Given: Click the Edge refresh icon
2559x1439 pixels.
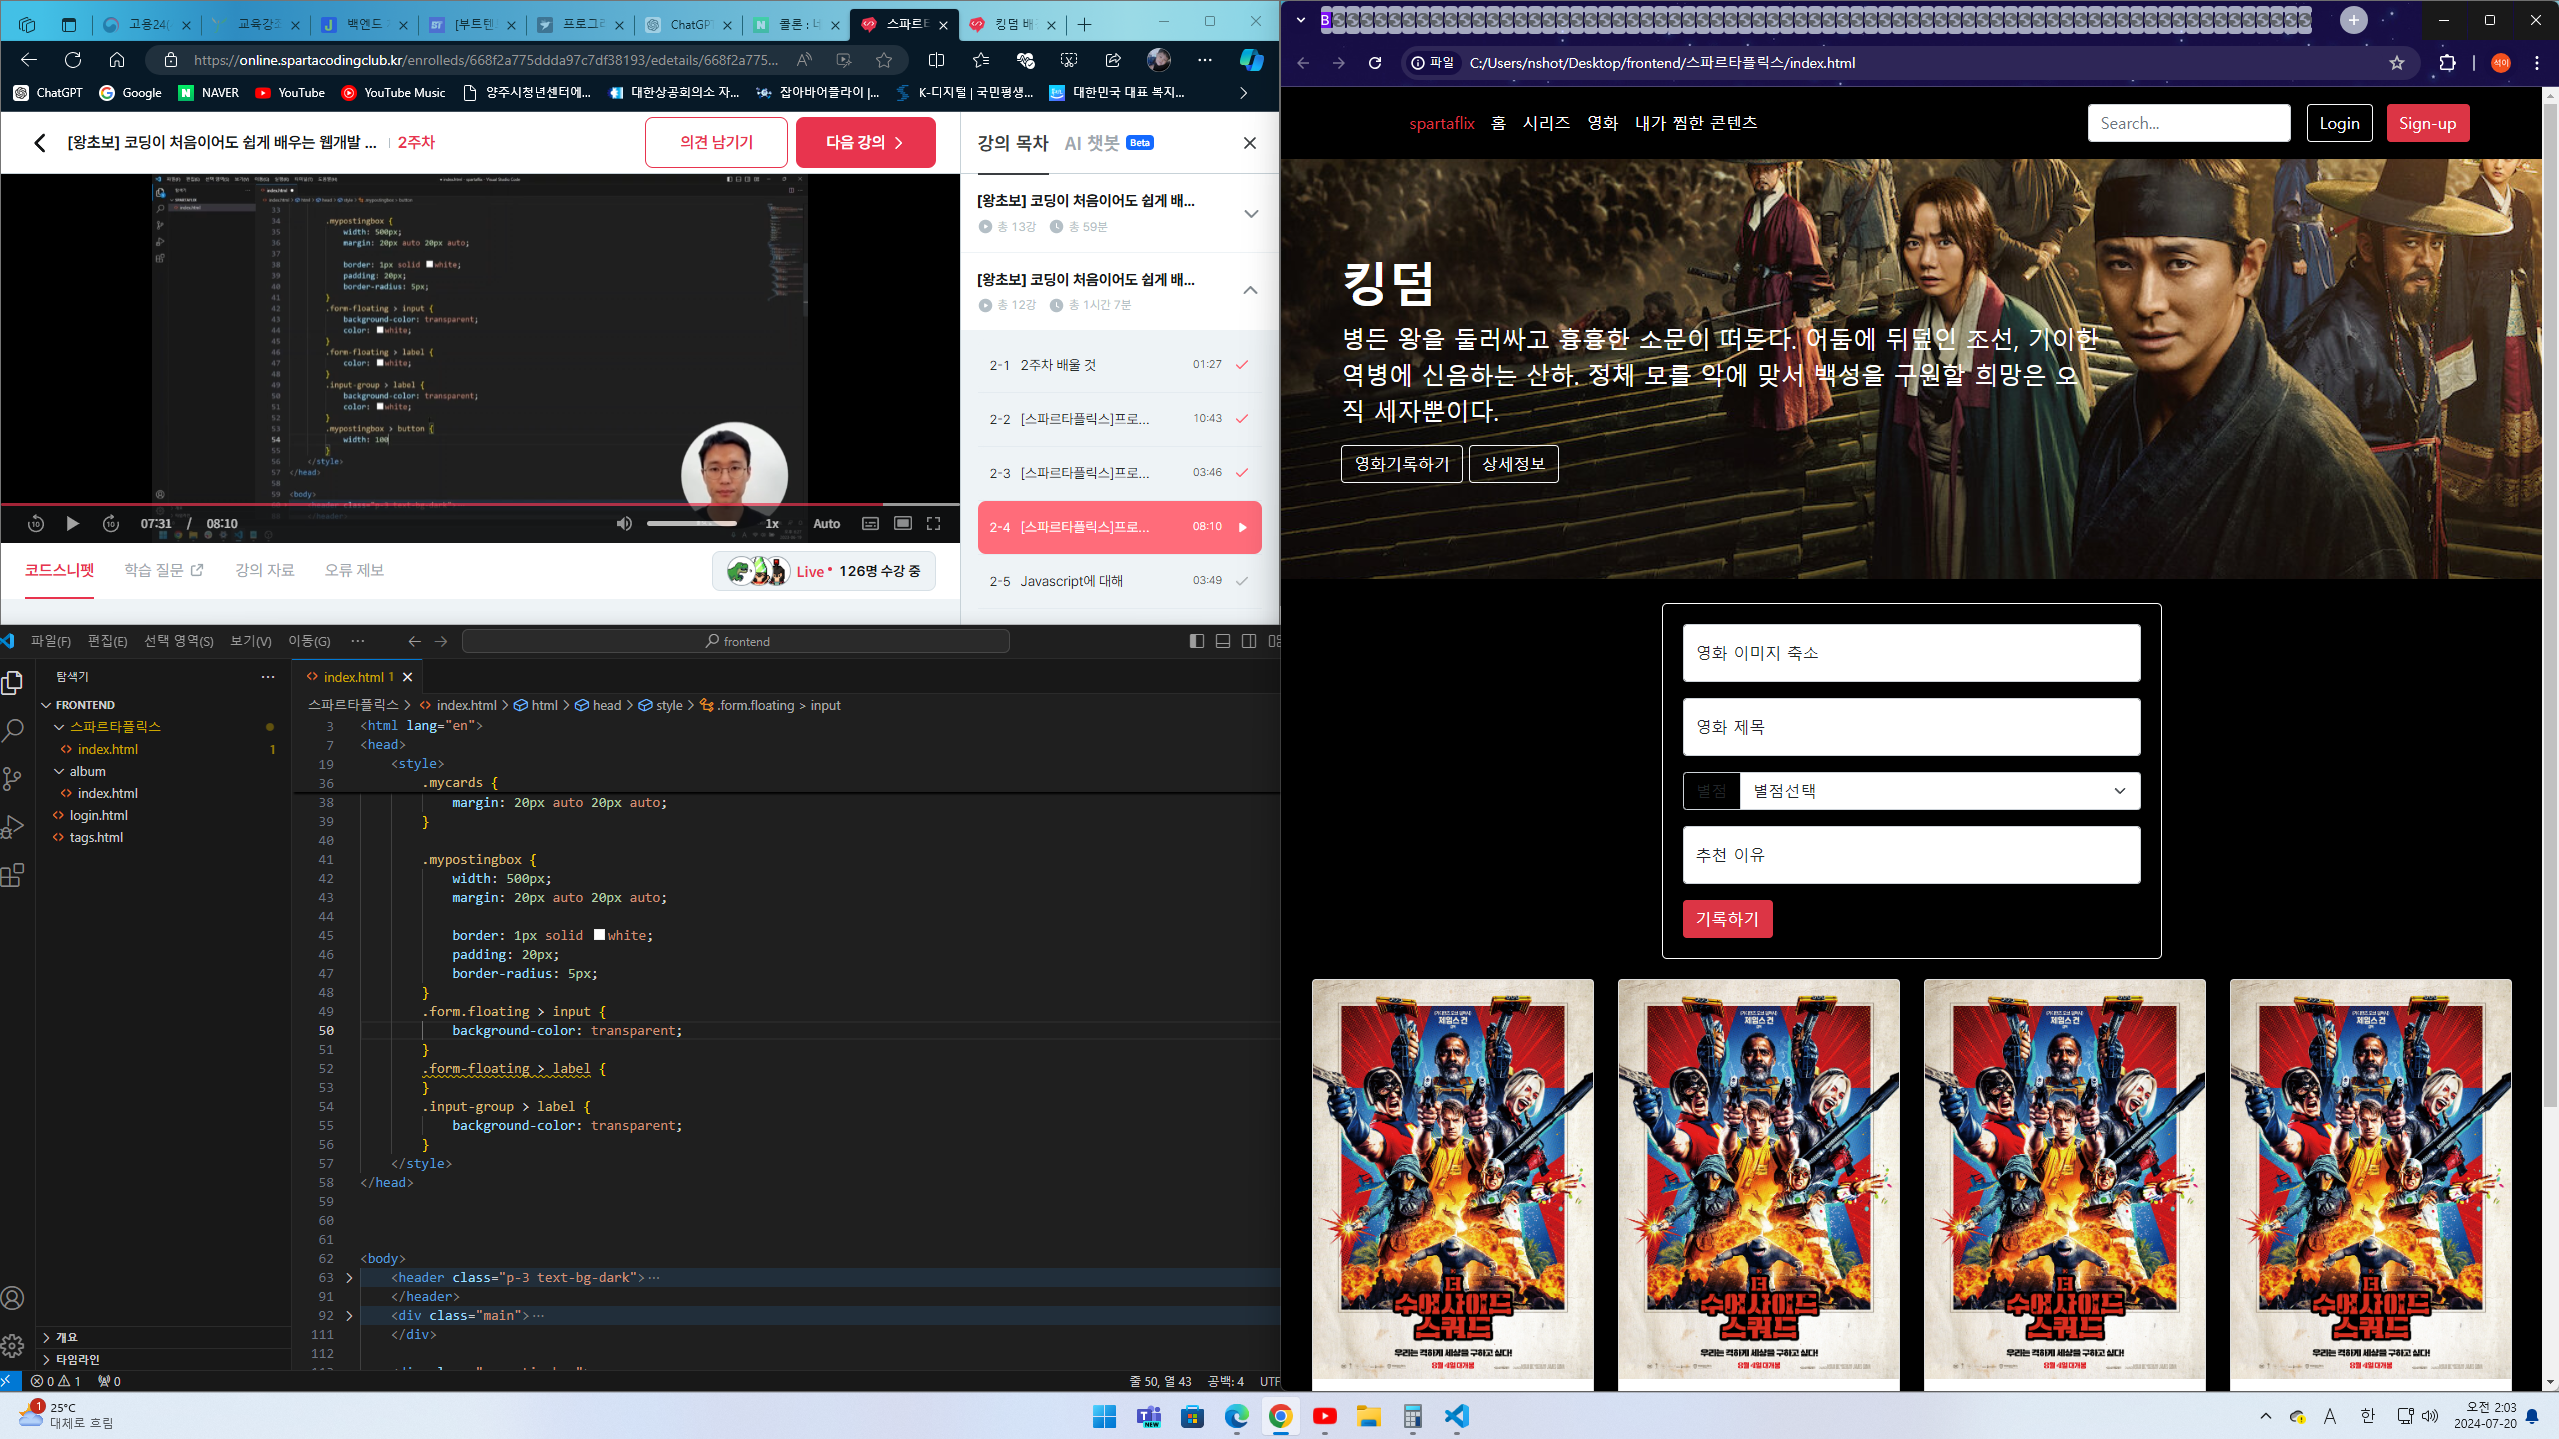Looking at the screenshot, I should (73, 60).
